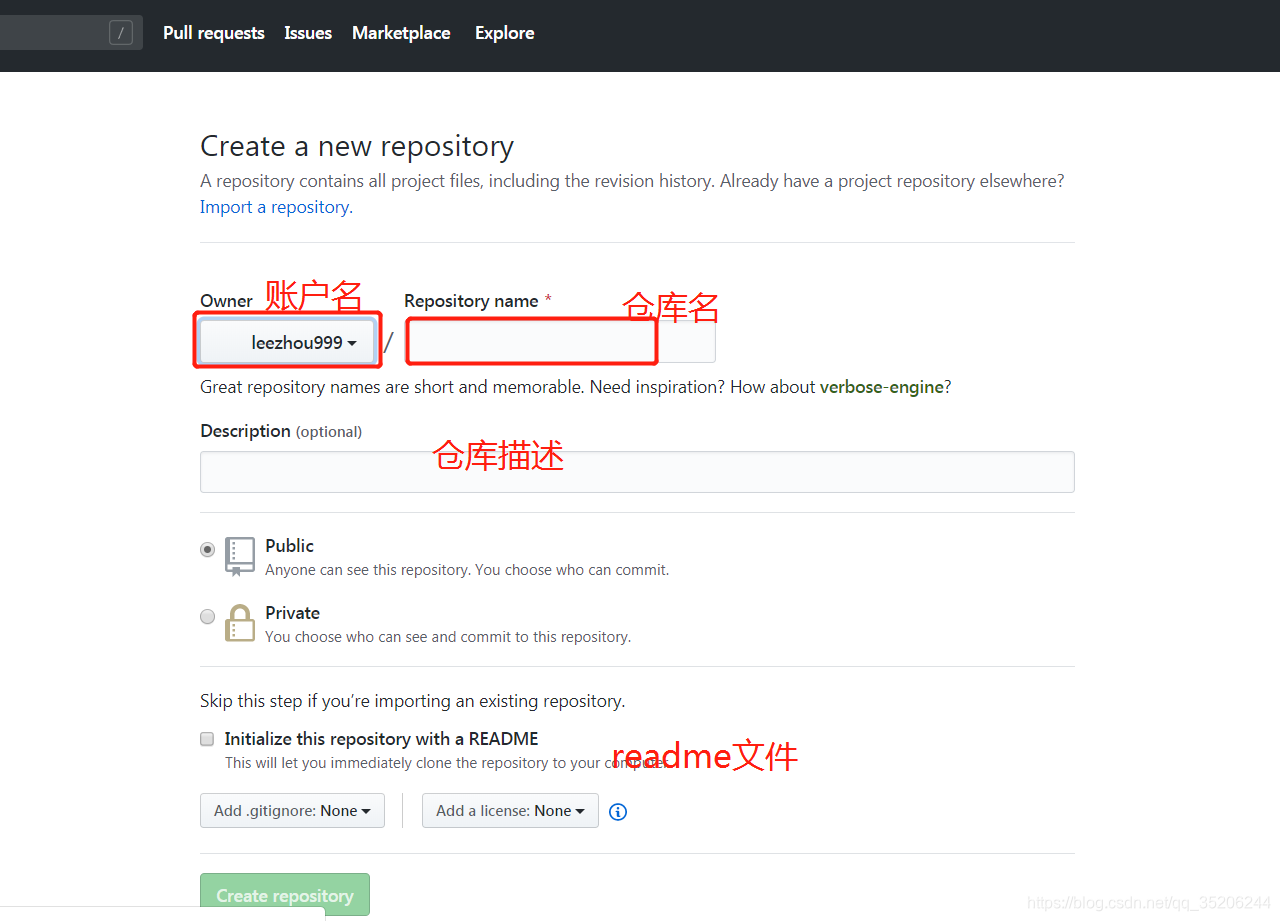Click the info icon next to license dropdown

[x=618, y=812]
